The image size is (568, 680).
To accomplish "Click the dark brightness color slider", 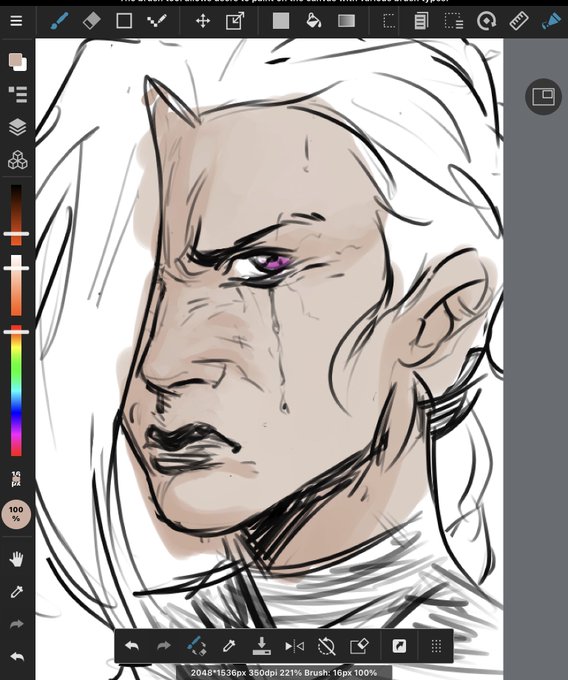I will (16, 215).
